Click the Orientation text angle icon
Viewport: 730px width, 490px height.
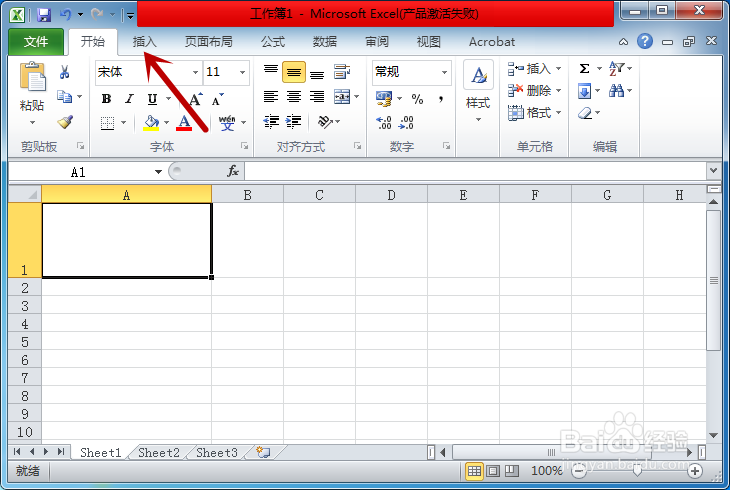point(324,122)
